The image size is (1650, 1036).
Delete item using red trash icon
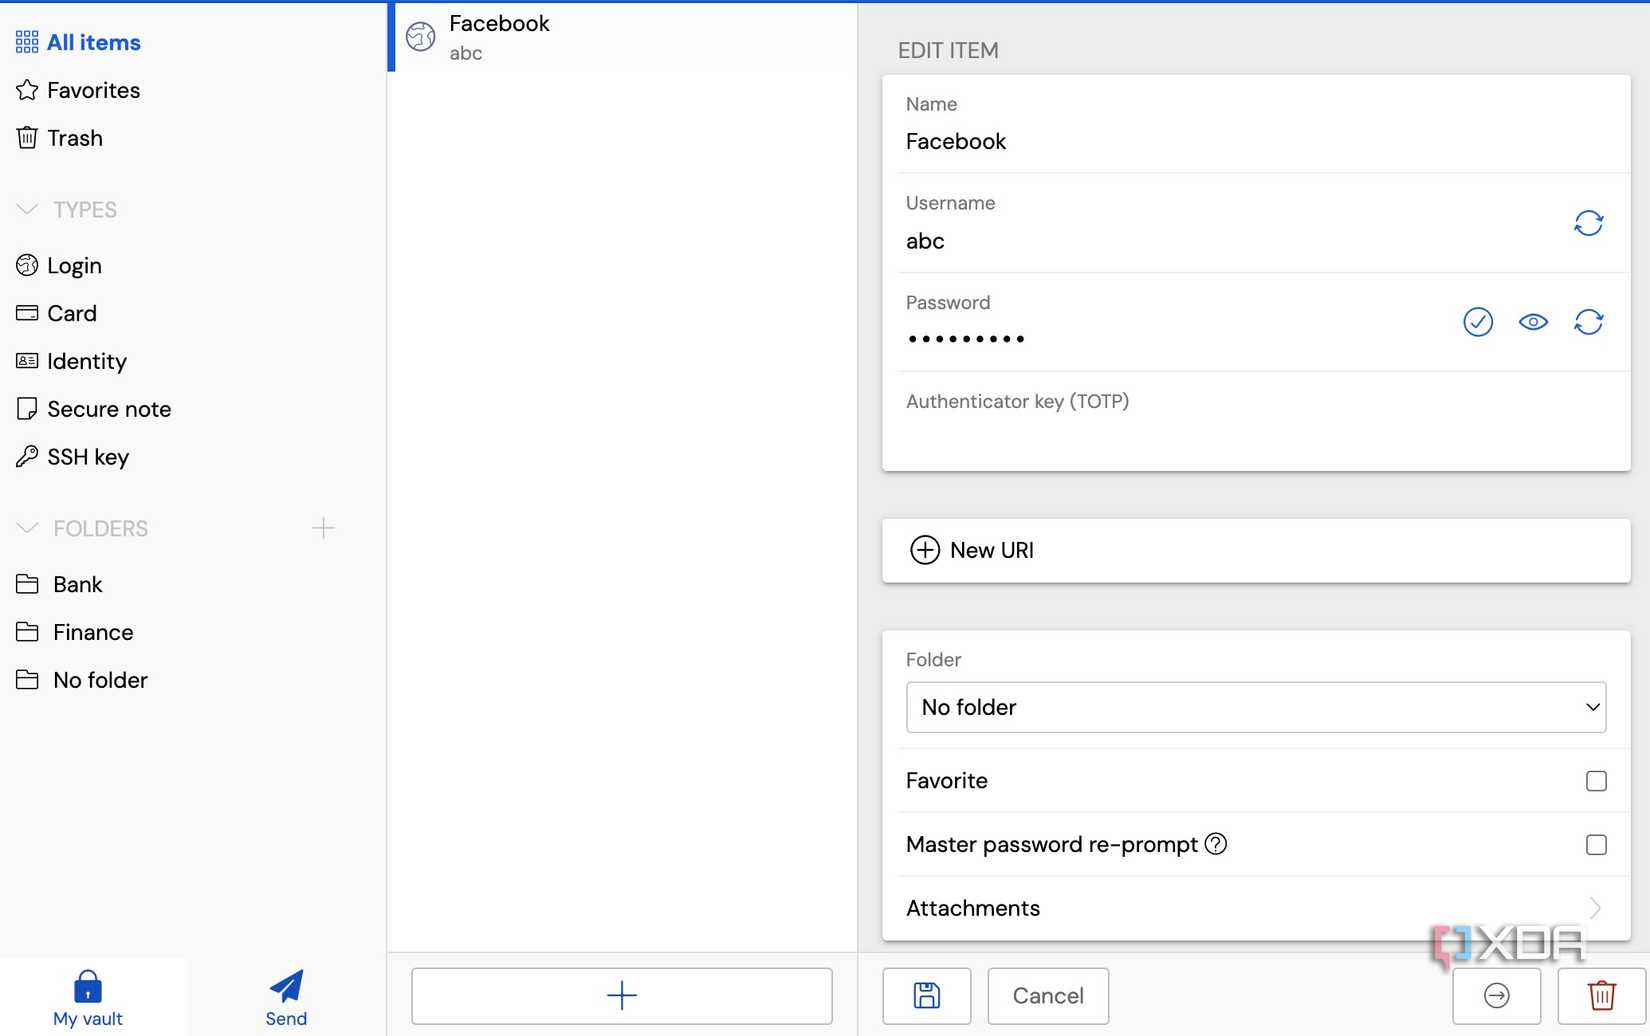pos(1602,996)
